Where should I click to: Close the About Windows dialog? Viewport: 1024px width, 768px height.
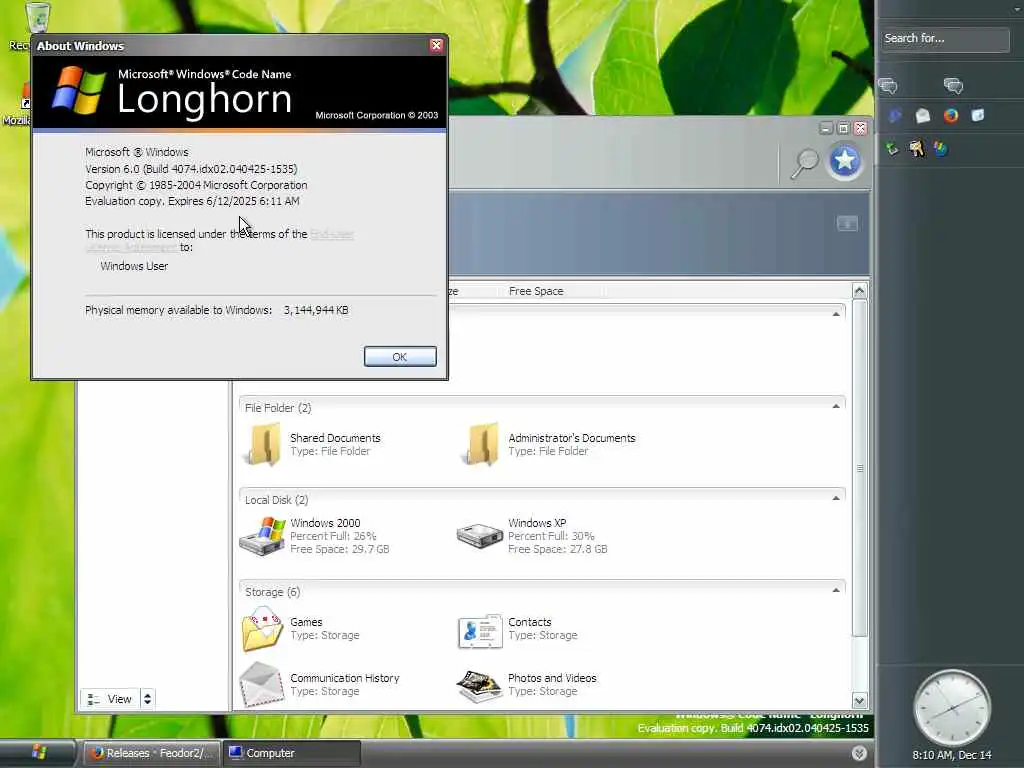(x=436, y=45)
